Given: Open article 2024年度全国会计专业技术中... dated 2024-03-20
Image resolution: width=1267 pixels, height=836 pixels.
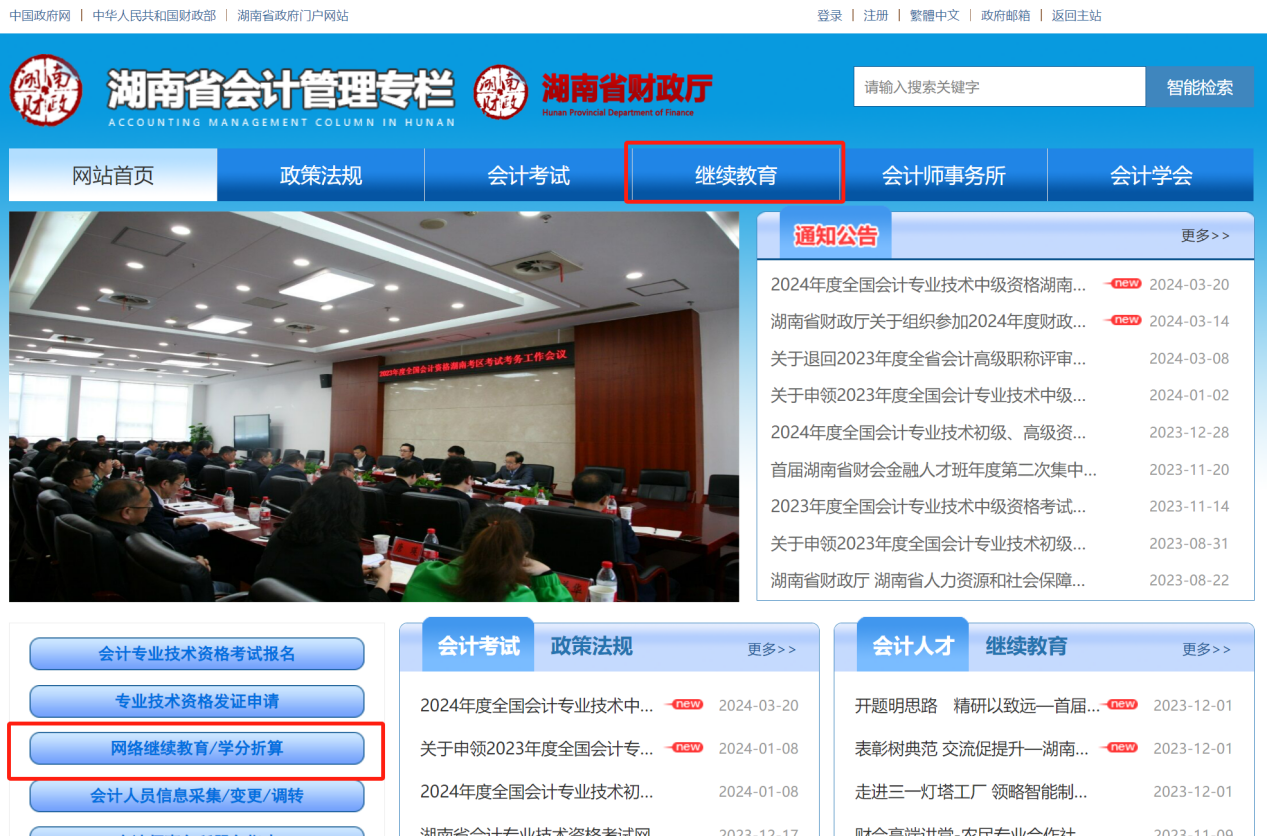Looking at the screenshot, I should 537,706.
